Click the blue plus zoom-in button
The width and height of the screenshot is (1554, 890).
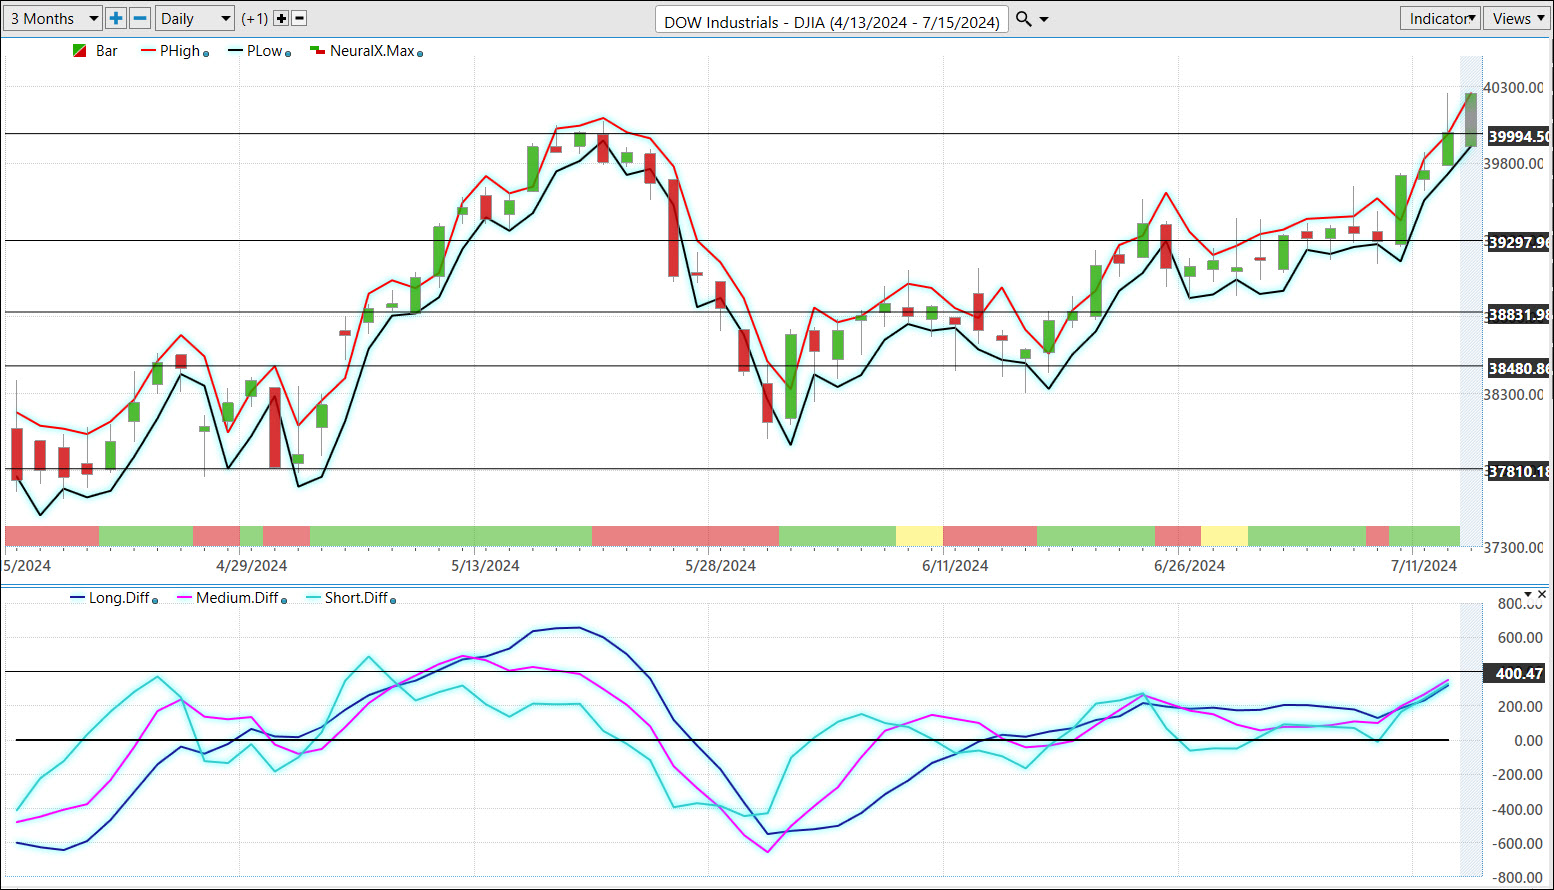pos(116,18)
